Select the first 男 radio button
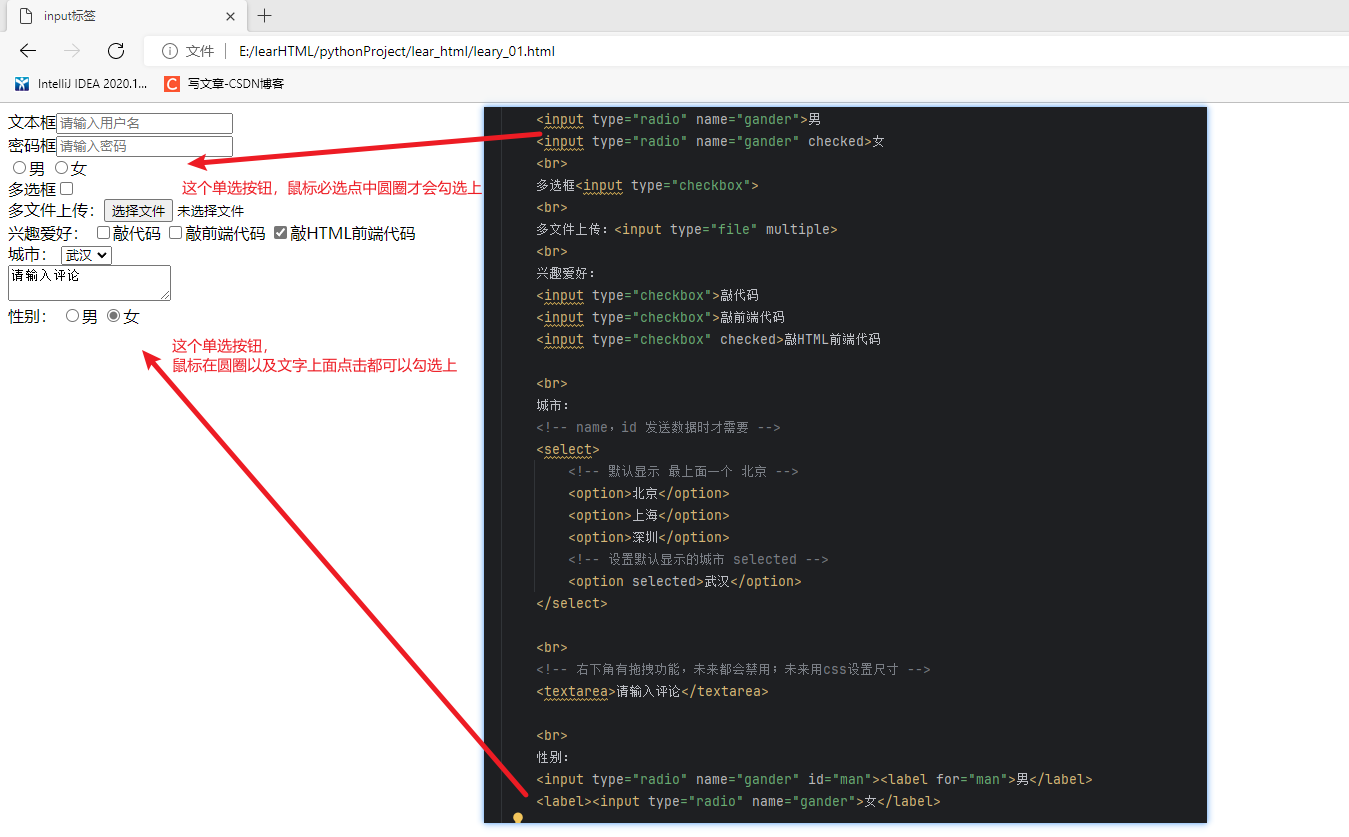This screenshot has height=837, width=1349. (19, 168)
